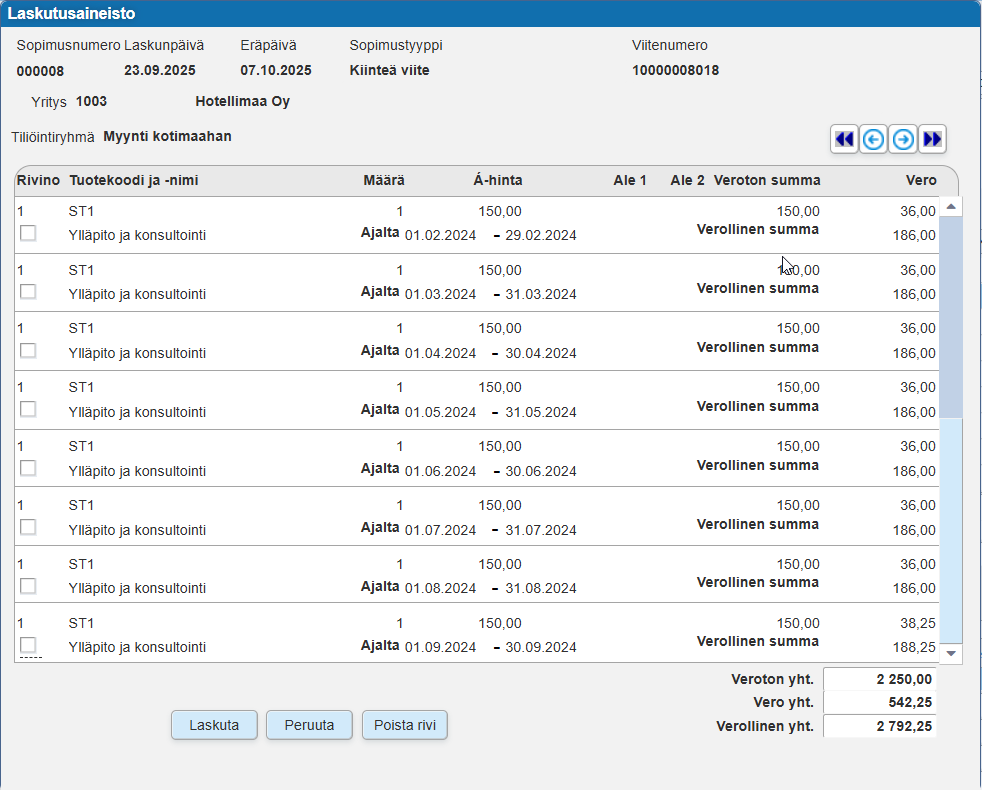Click invoice date 23.09.2025
Image resolution: width=982 pixels, height=790 pixels.
click(x=160, y=70)
